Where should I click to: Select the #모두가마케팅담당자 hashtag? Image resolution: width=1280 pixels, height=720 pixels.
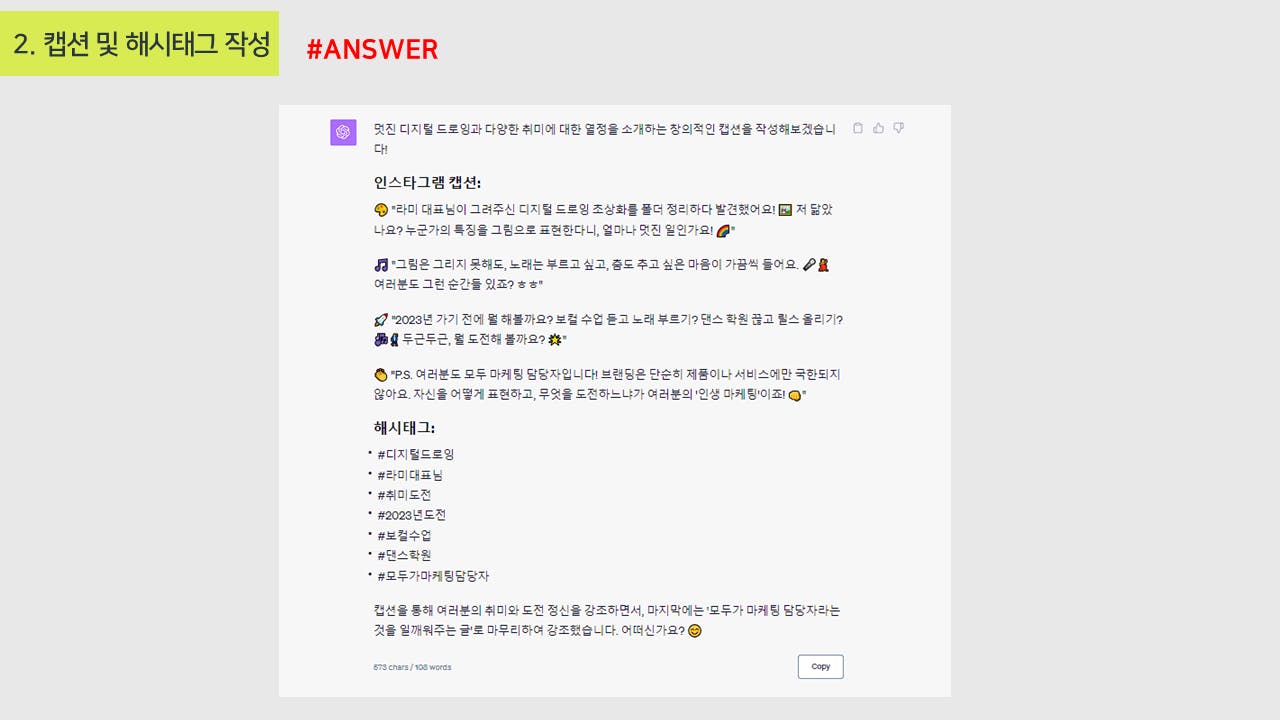pyautogui.click(x=433, y=576)
